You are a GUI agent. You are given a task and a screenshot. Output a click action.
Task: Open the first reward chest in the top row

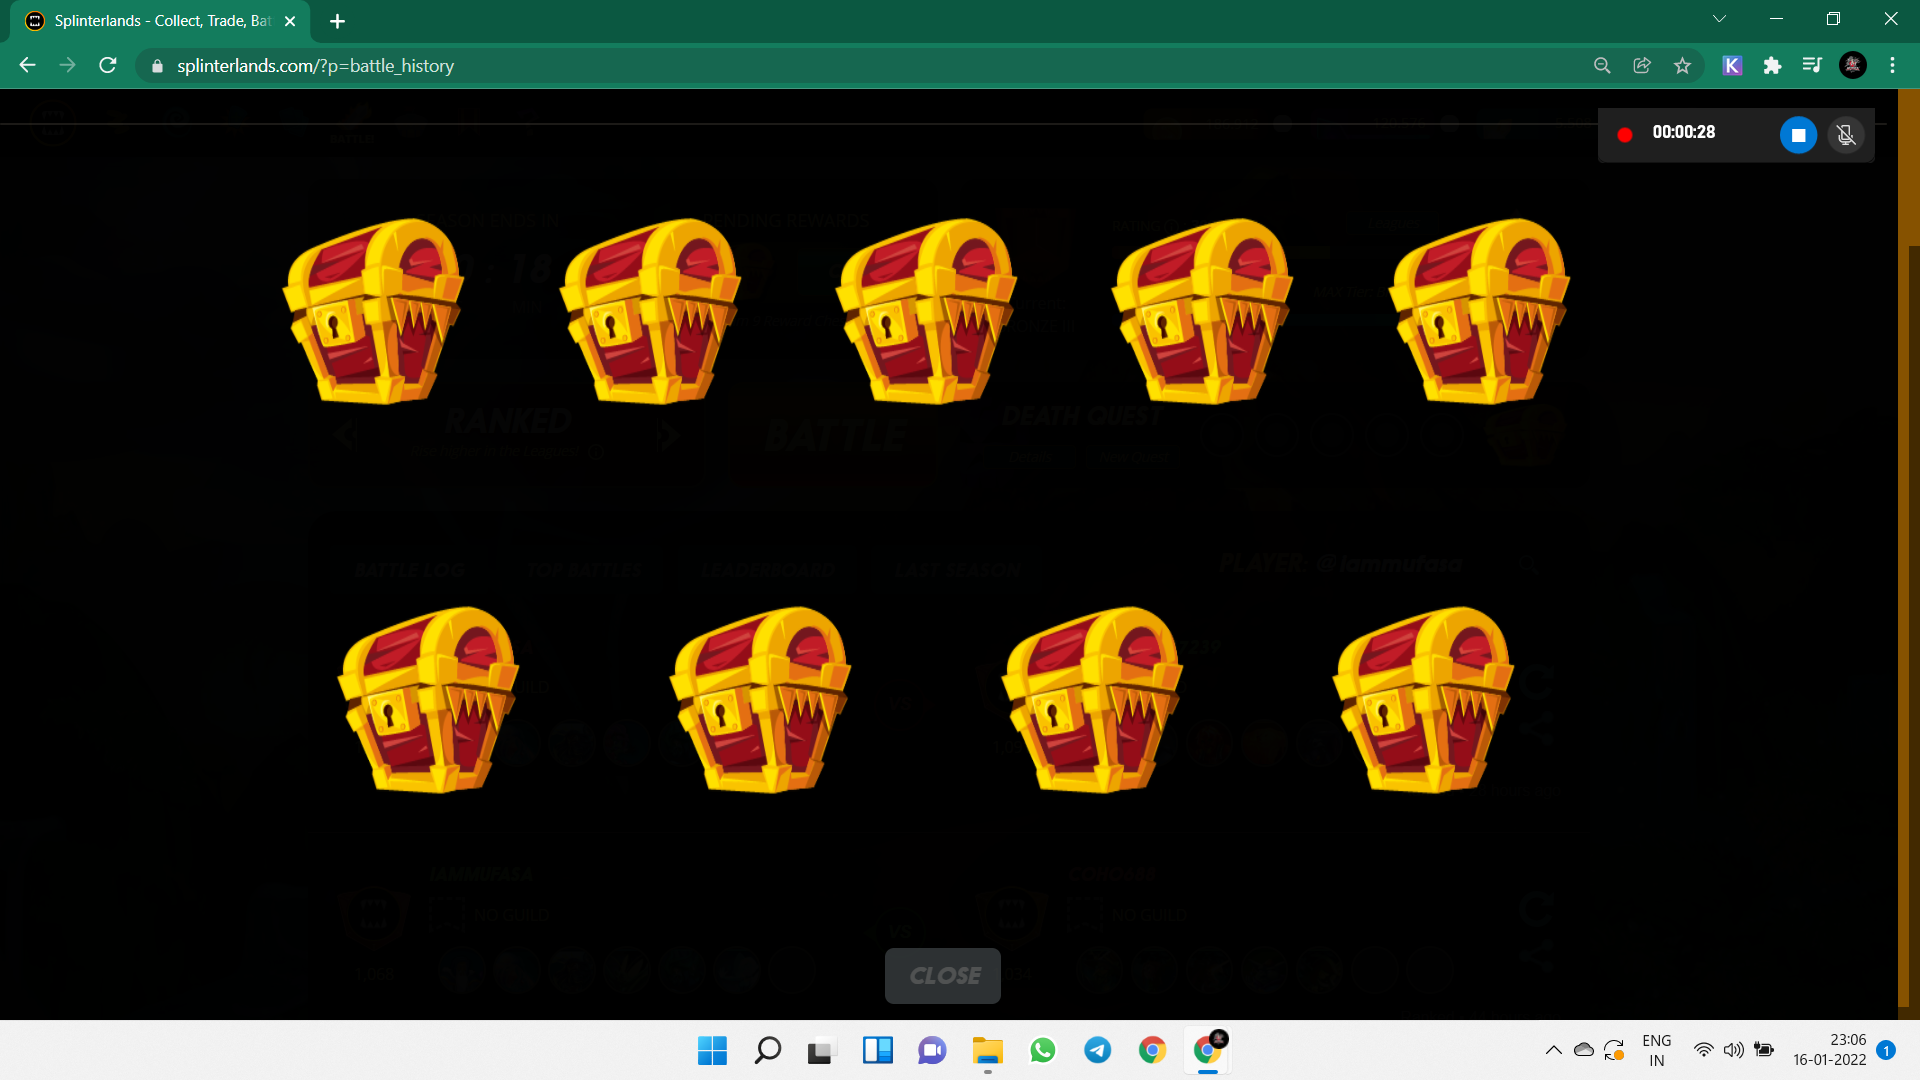[375, 310]
